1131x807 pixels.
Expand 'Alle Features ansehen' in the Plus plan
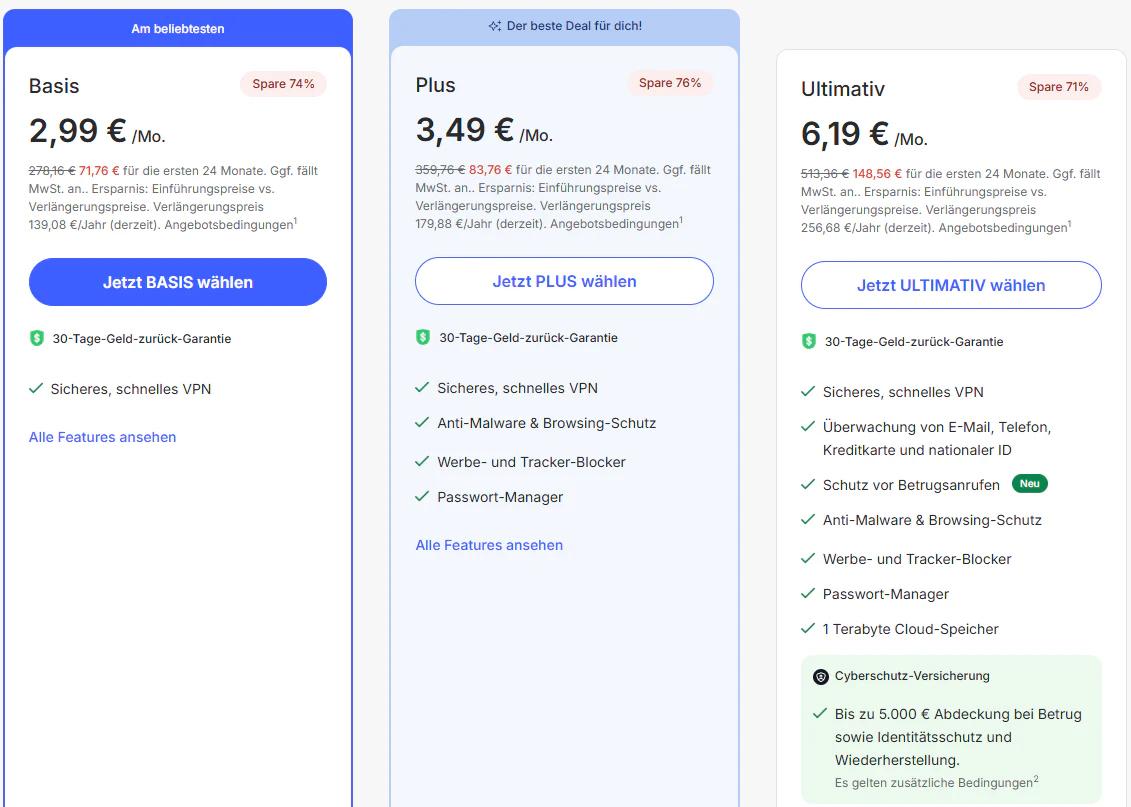(489, 546)
